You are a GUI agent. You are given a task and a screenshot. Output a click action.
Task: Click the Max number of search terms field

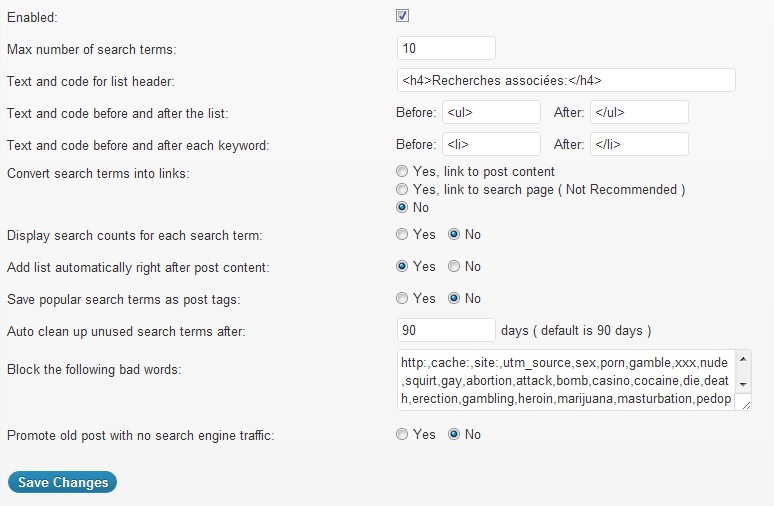[446, 48]
